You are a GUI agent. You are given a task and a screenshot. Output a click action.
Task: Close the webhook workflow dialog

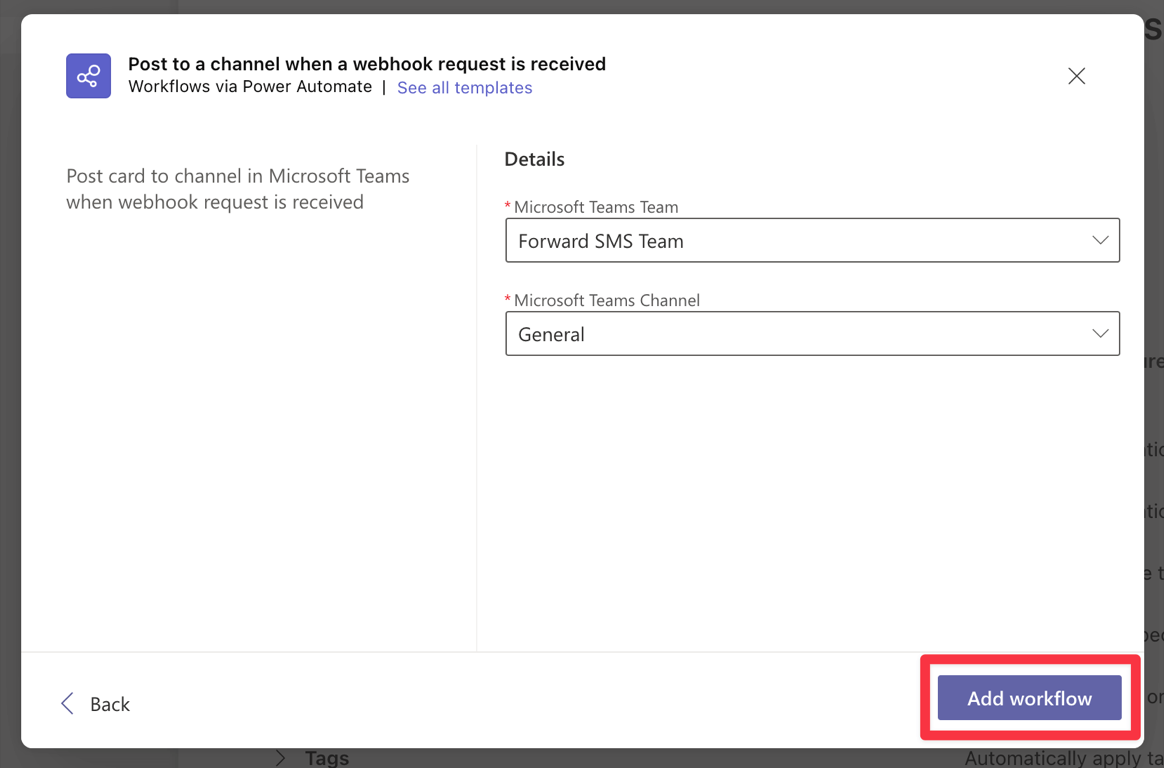1076,76
